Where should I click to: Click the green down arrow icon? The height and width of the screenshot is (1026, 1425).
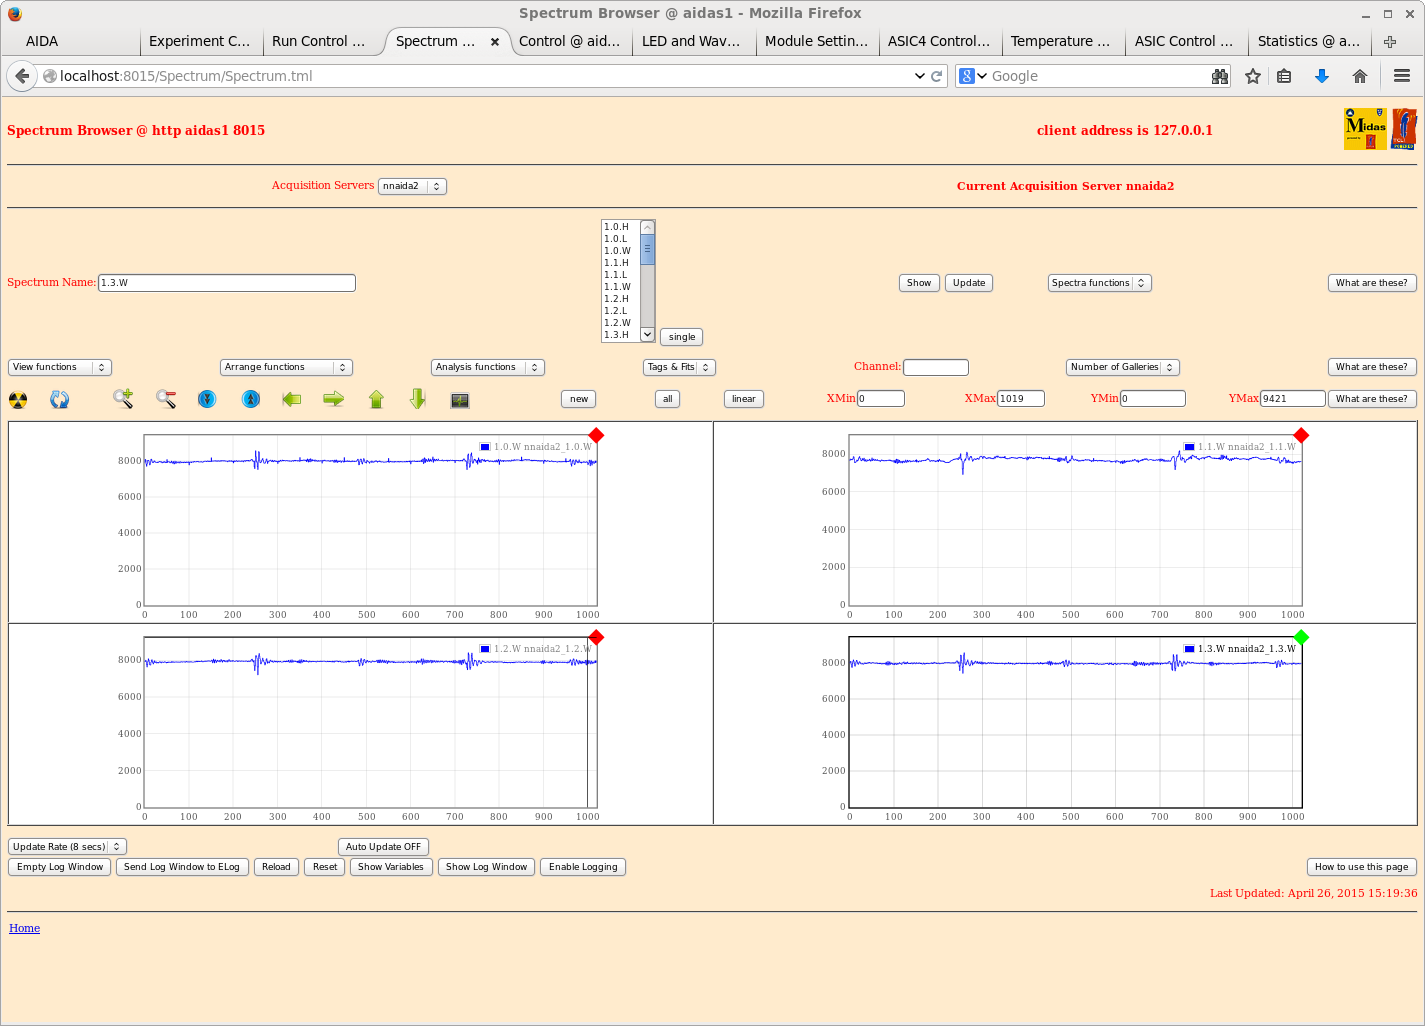click(x=418, y=399)
